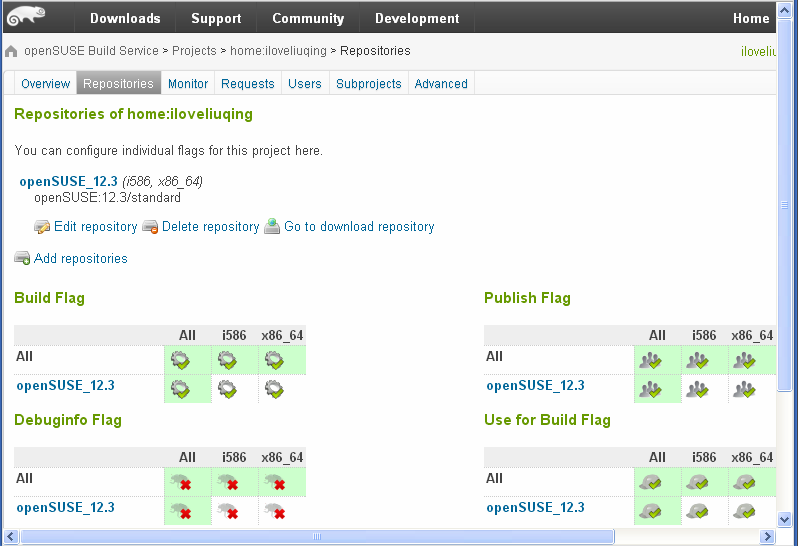Screen dimensions: 798x546
Task: Click the horizontal scrollbar thumb
Action: click(317, 536)
